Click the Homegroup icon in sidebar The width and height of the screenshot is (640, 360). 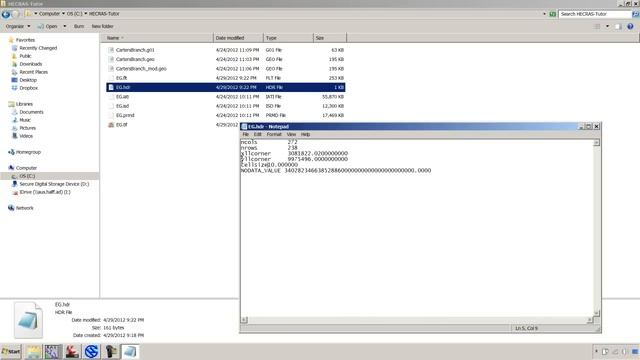pos(11,152)
